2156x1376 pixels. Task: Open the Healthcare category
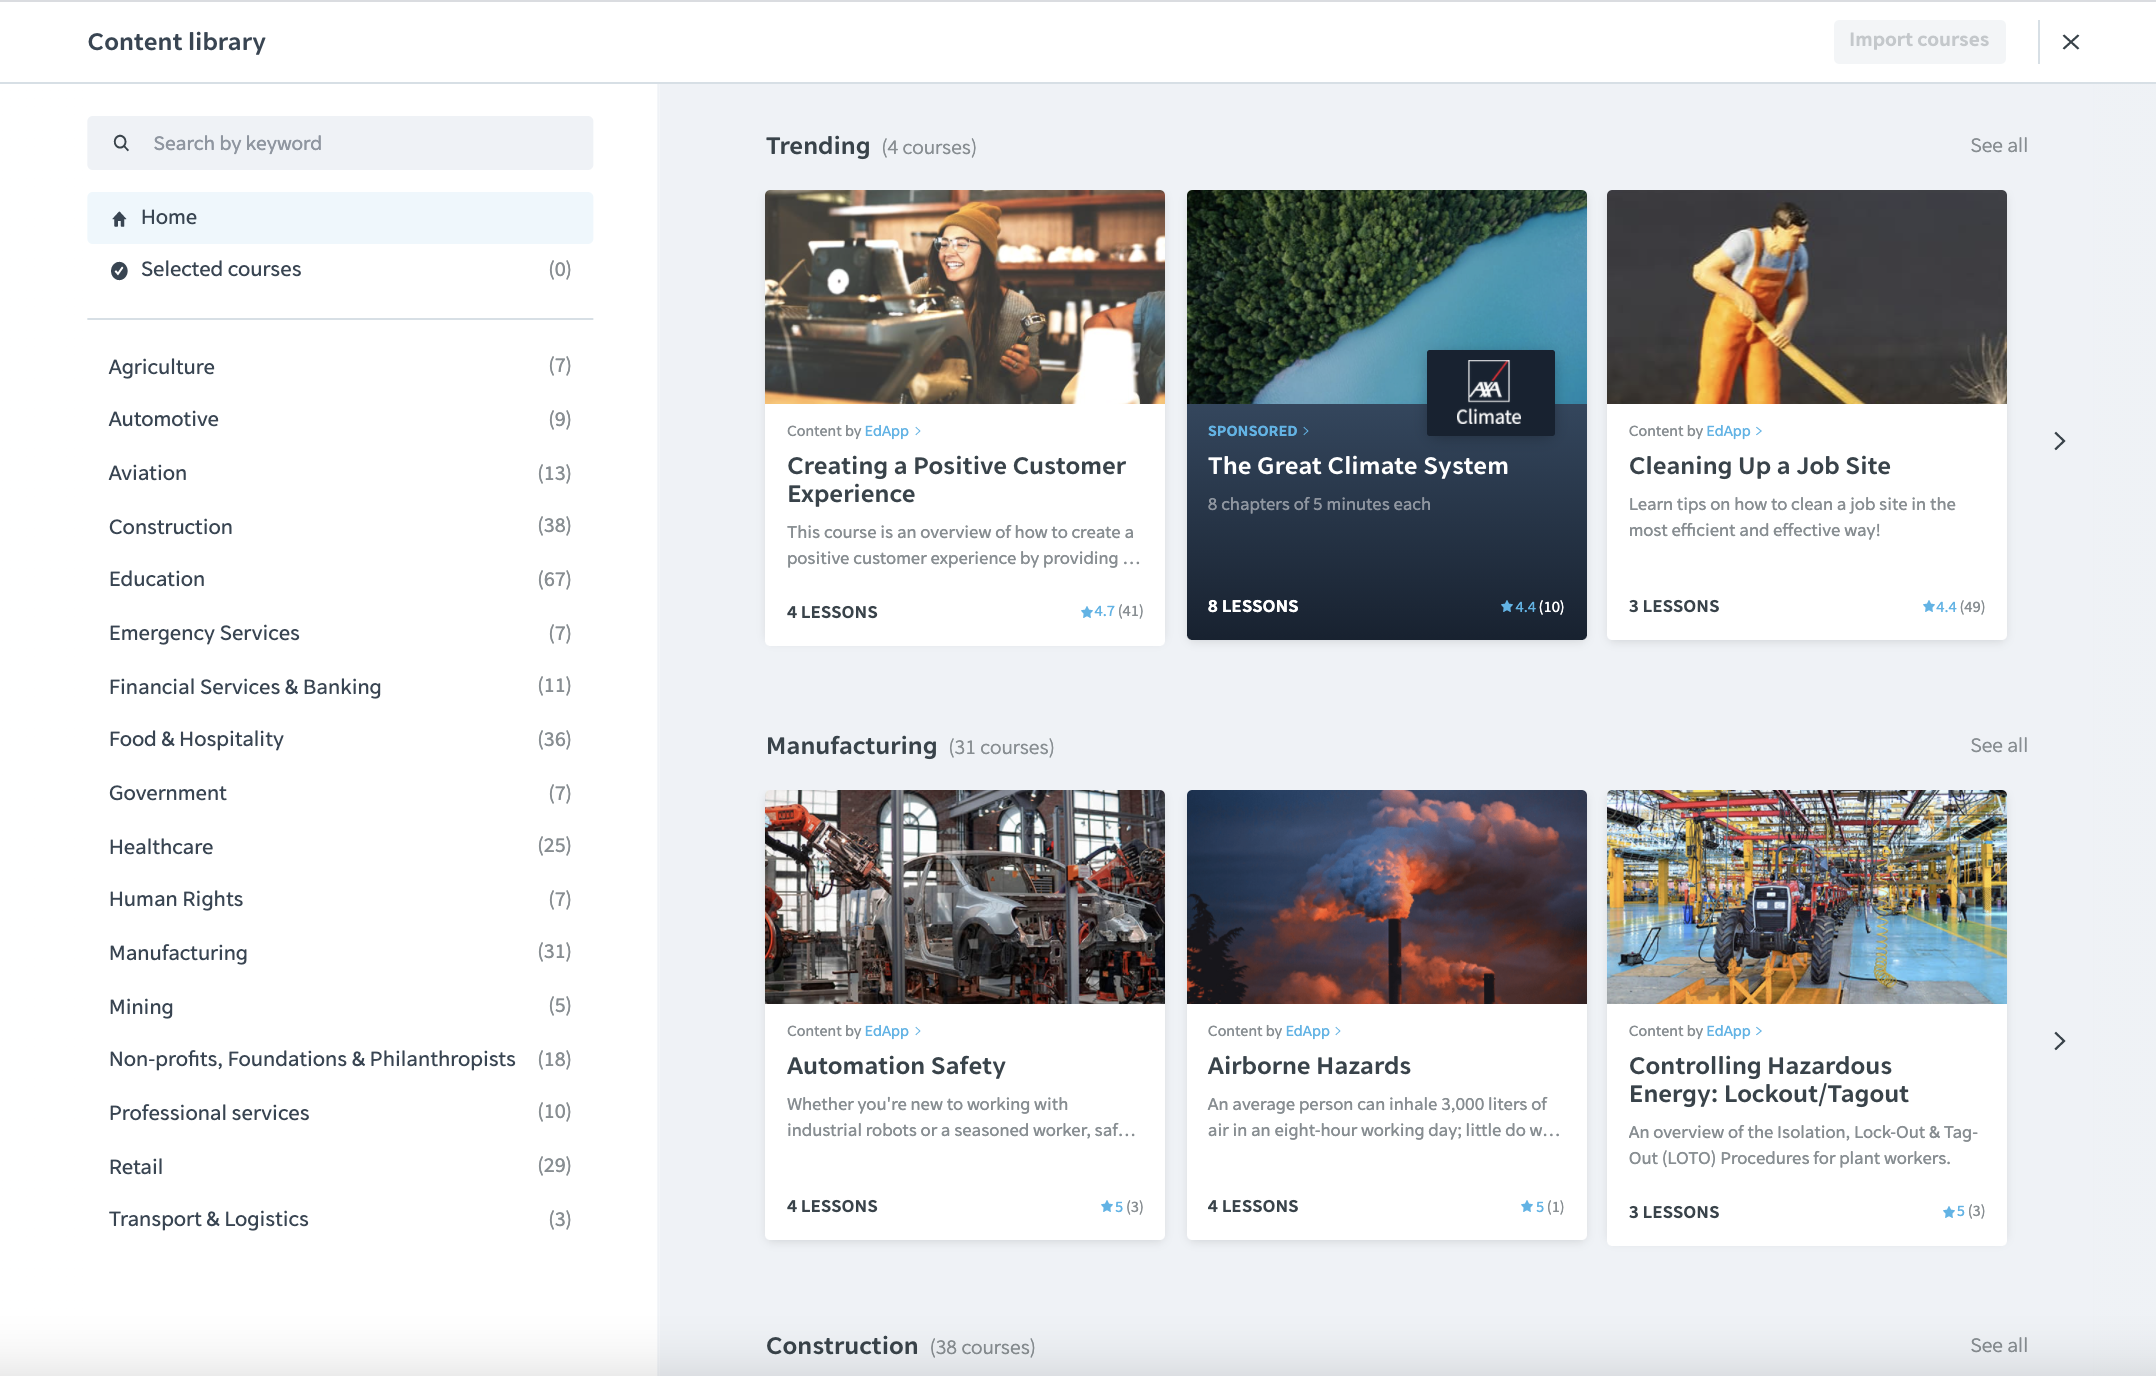(x=340, y=846)
